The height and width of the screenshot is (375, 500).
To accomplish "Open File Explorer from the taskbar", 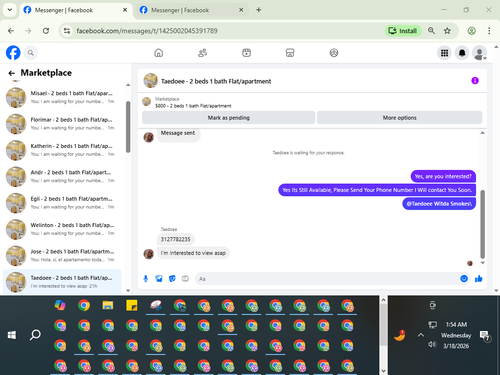I will (108, 305).
